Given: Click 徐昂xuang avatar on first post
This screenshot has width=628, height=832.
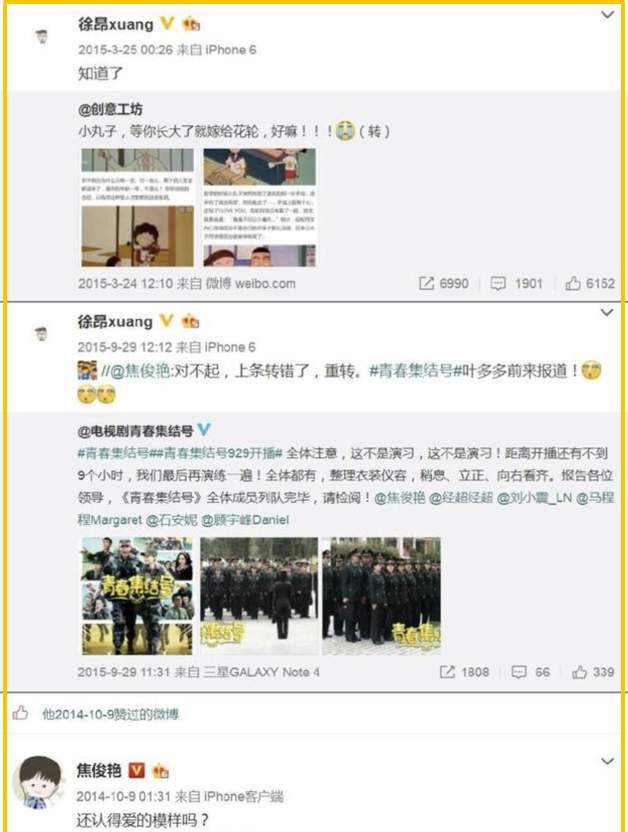Looking at the screenshot, I should (41, 37).
